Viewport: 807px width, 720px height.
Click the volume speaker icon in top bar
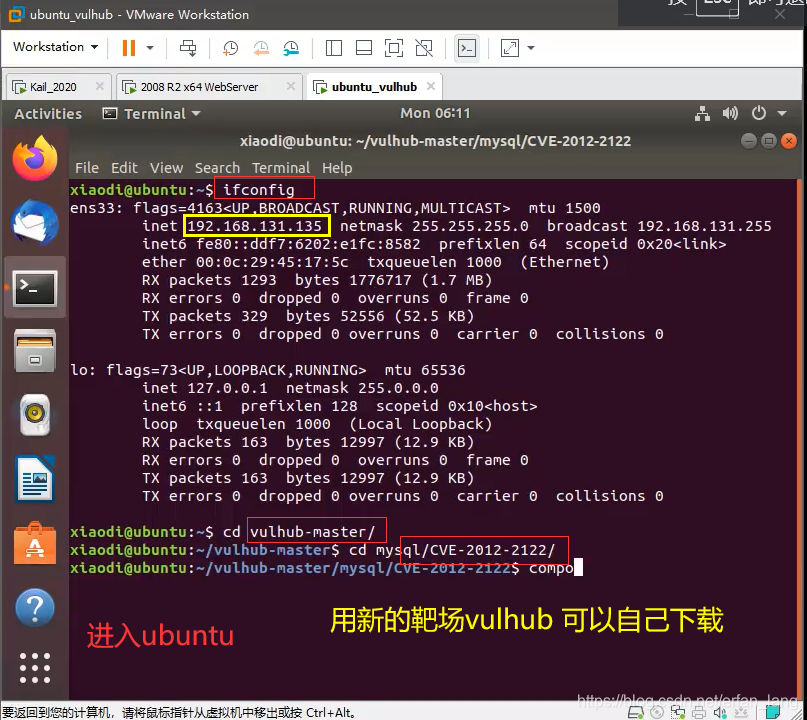(730, 113)
